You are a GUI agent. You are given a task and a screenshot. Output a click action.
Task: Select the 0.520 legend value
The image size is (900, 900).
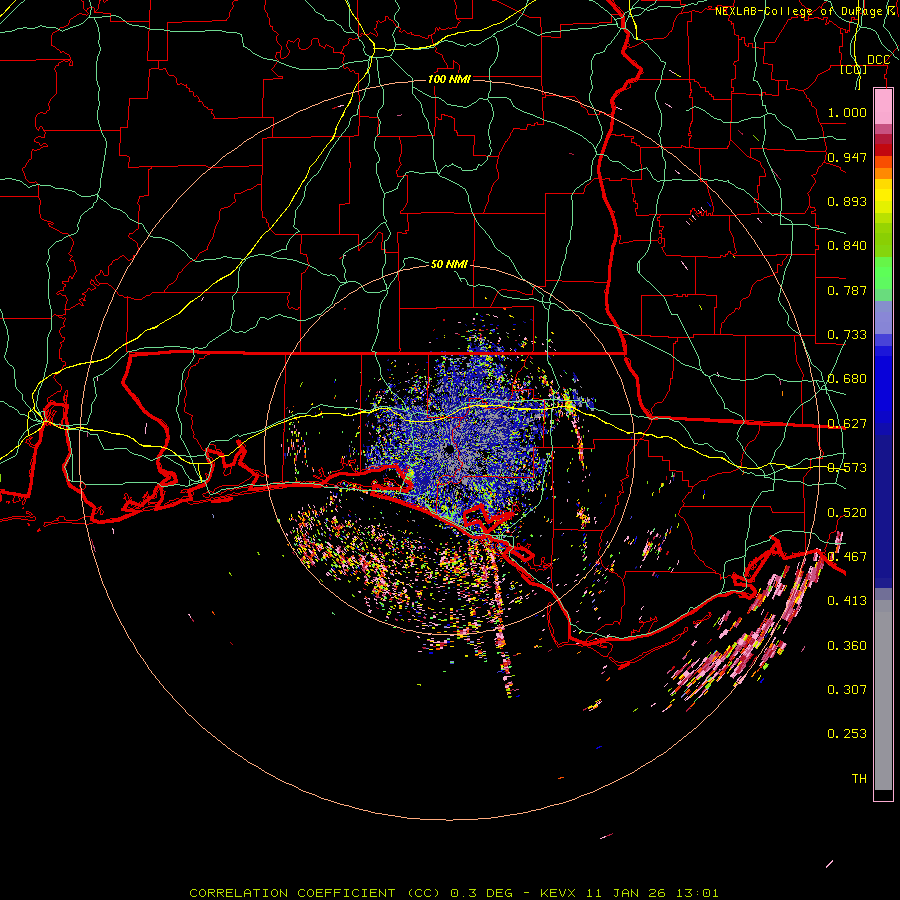pos(847,513)
